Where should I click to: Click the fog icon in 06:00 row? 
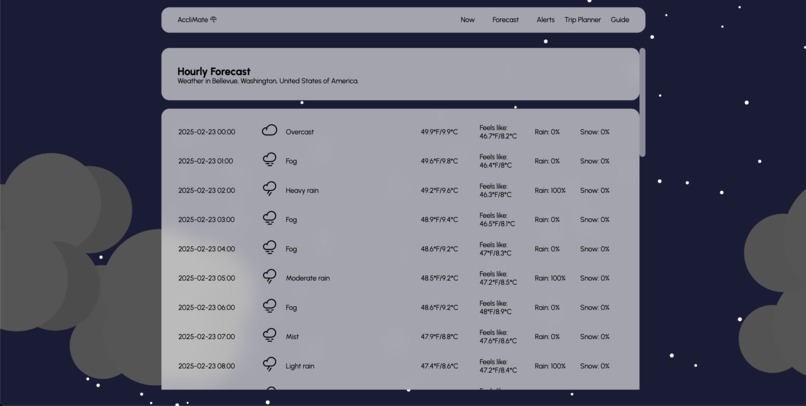tap(269, 306)
